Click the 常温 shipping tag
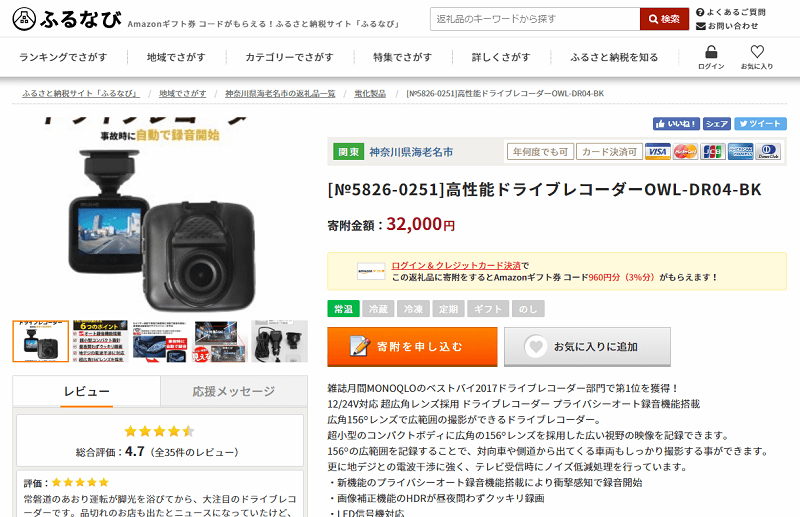 (x=343, y=309)
